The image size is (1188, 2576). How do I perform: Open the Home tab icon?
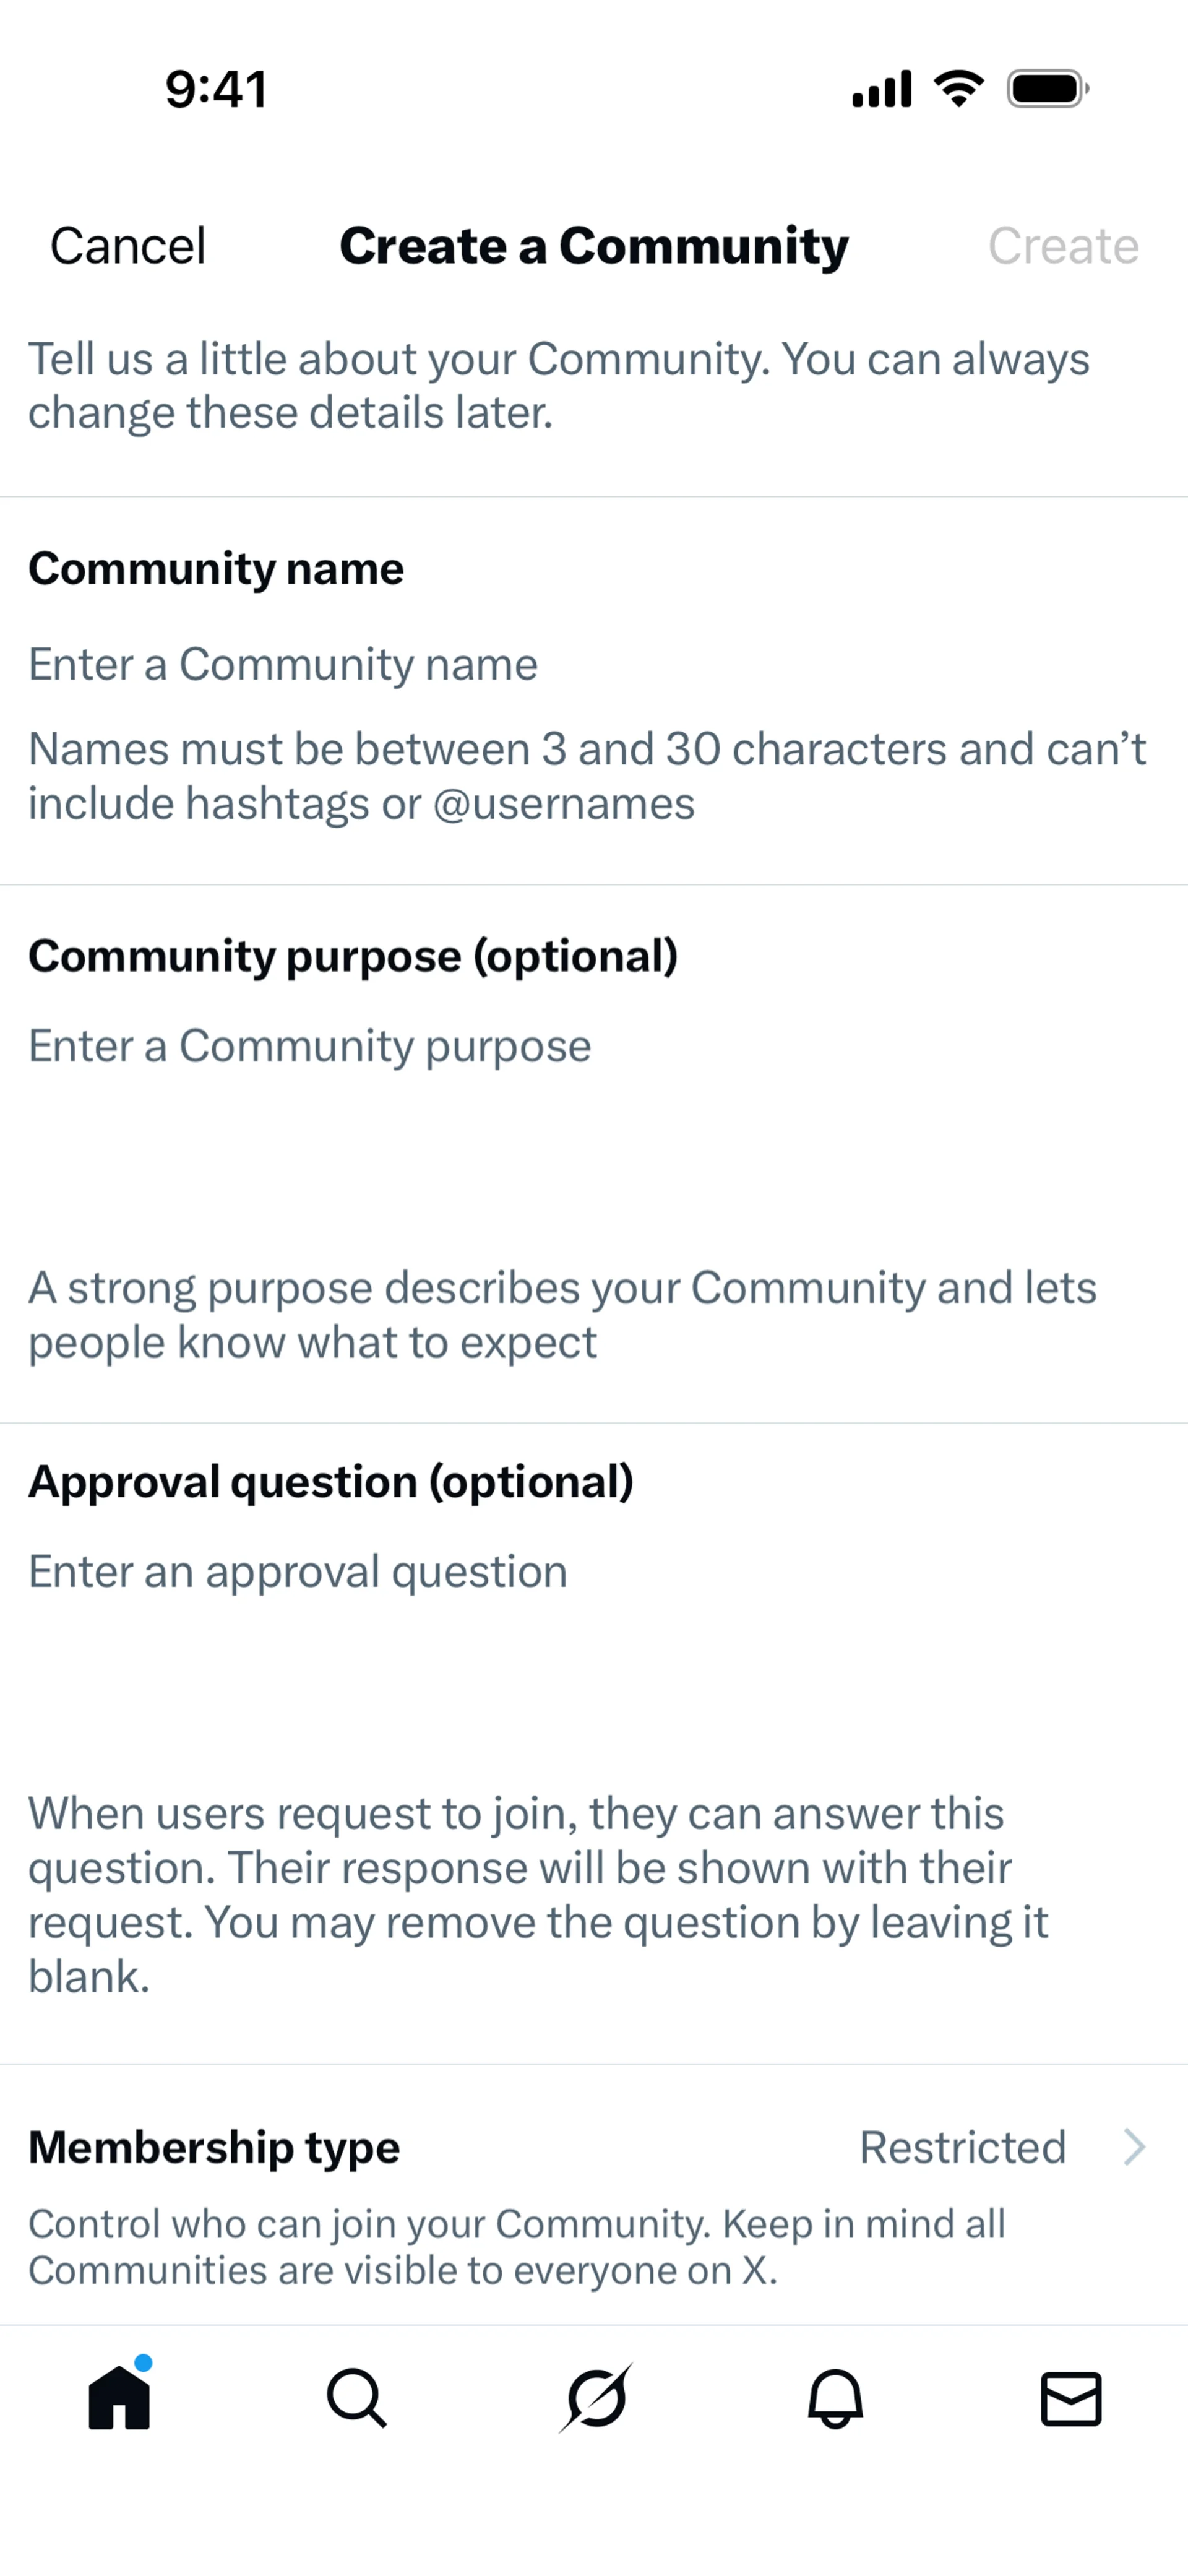119,2397
